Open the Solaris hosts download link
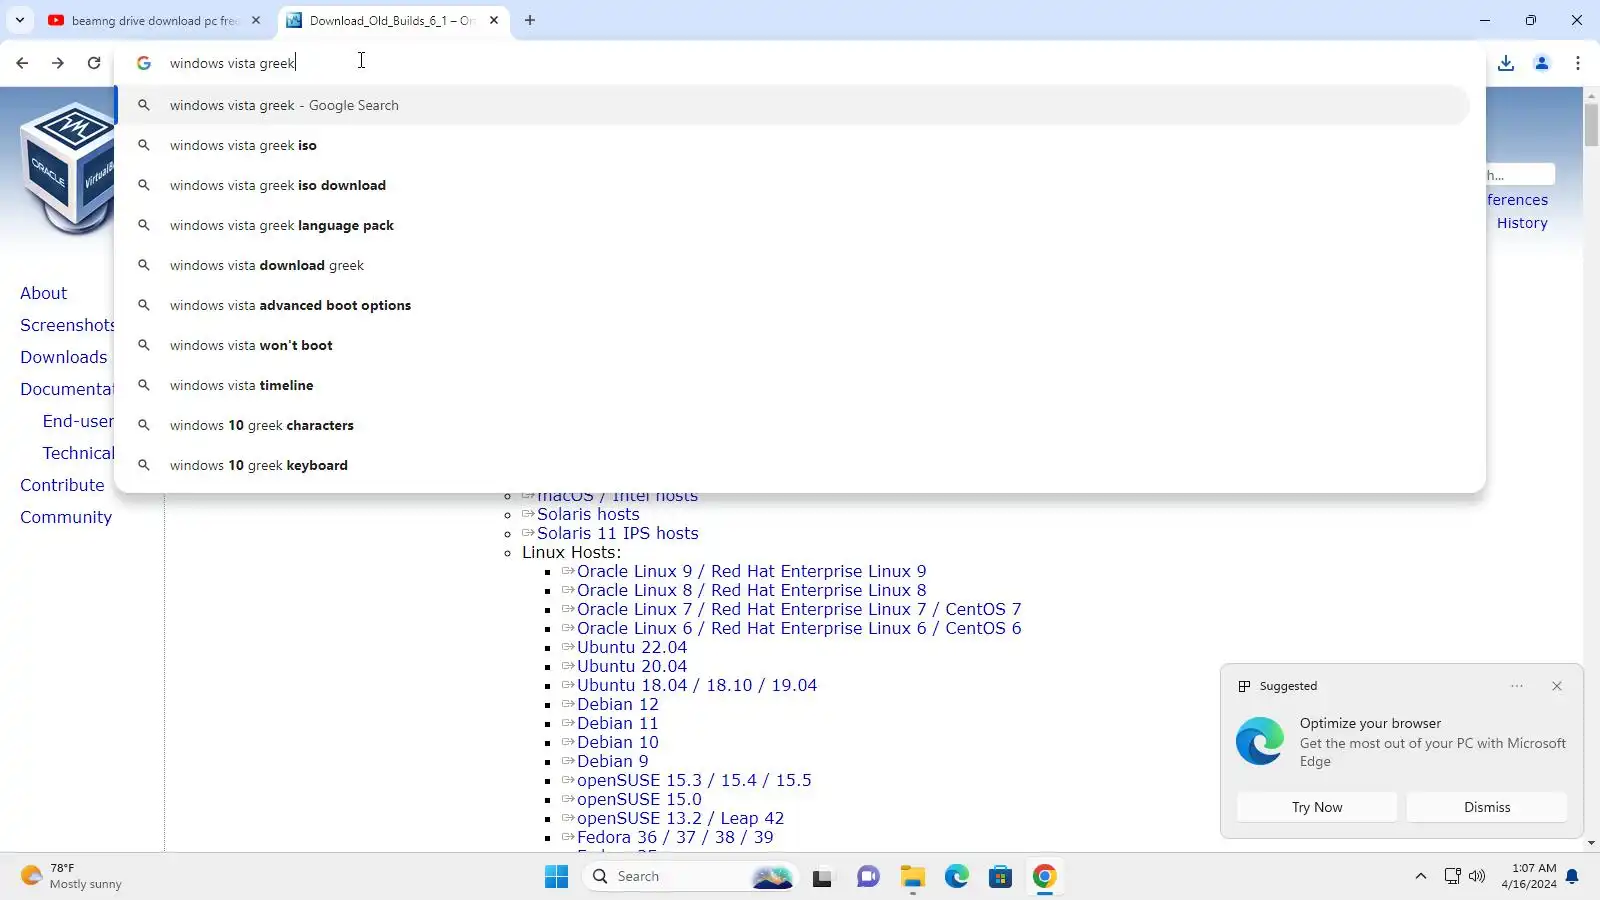 click(x=588, y=514)
